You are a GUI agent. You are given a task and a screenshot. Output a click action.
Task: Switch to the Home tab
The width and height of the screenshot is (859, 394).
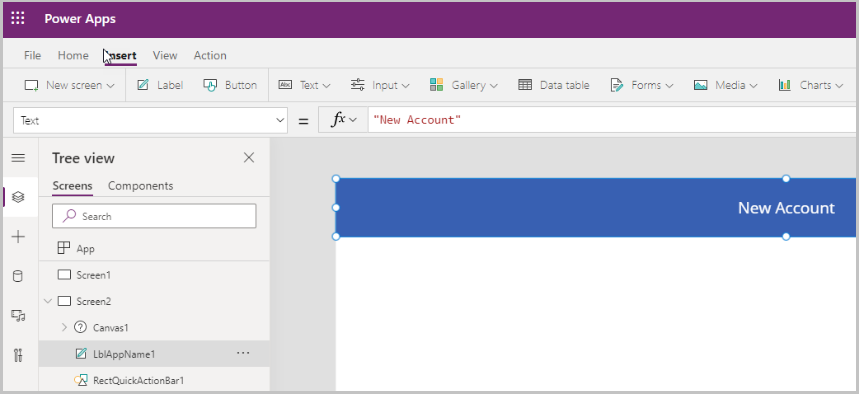(x=73, y=55)
